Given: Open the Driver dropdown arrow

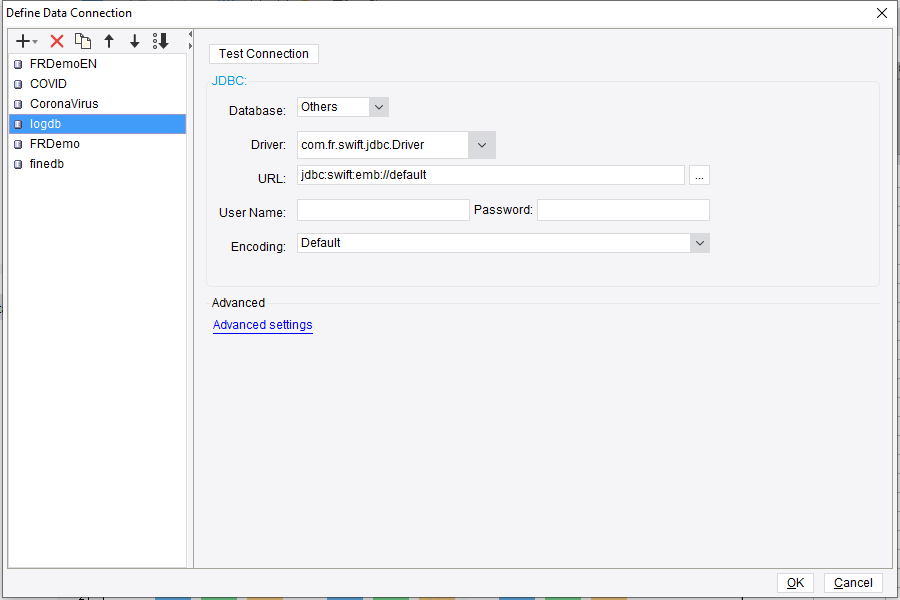Looking at the screenshot, I should pos(482,145).
